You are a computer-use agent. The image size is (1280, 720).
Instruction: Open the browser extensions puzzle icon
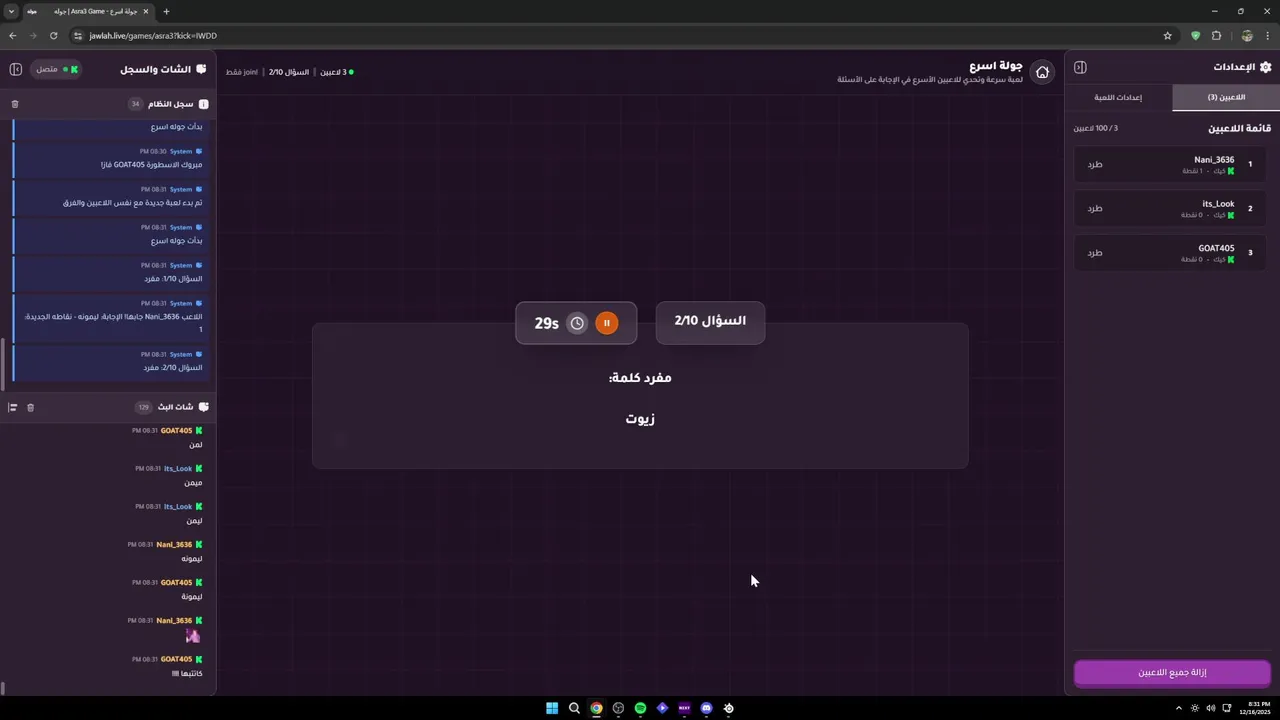pyautogui.click(x=1216, y=35)
